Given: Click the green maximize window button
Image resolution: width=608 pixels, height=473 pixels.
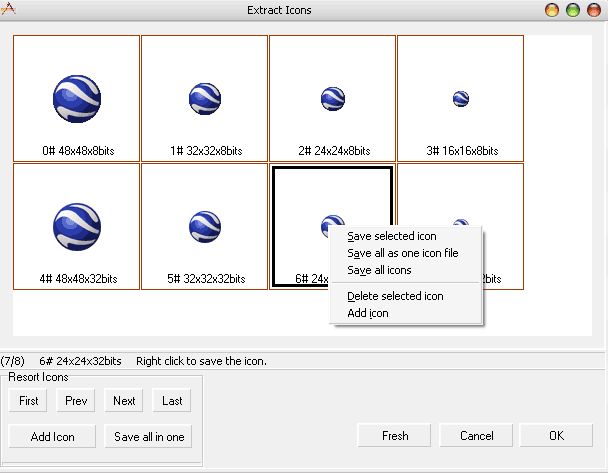Looking at the screenshot, I should point(573,10).
